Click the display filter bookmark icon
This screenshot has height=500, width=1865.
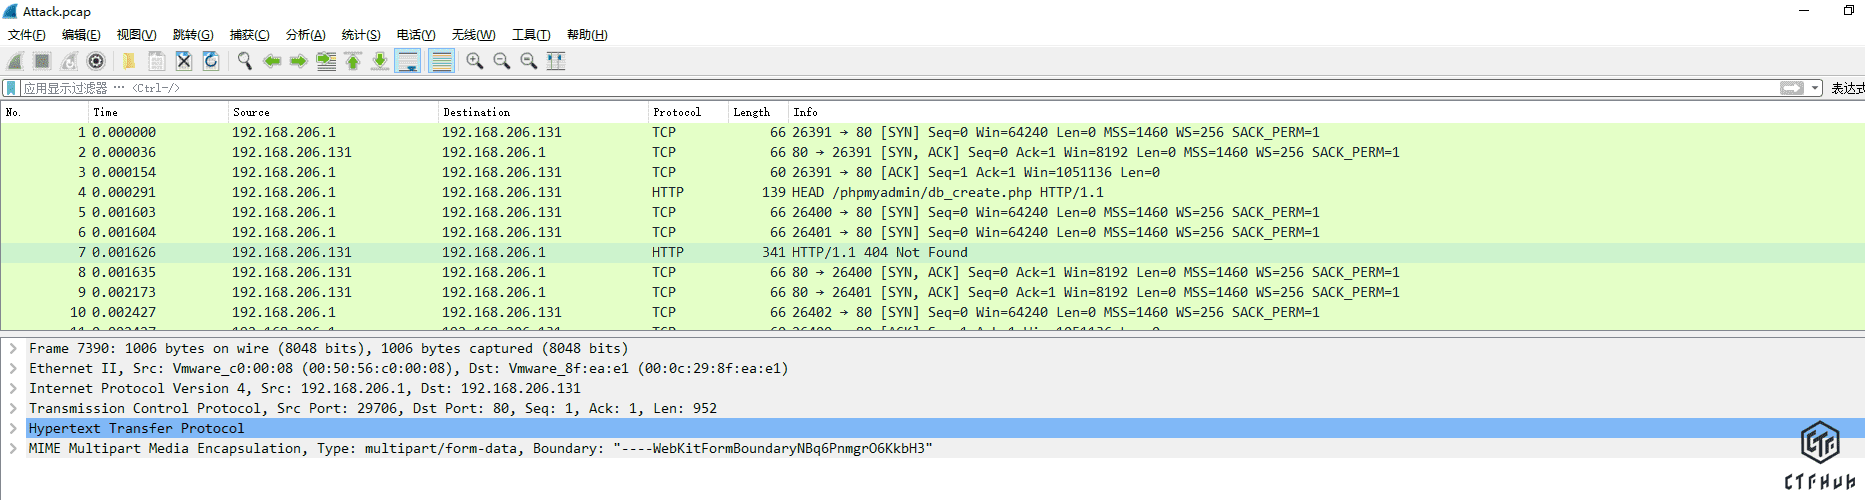pyautogui.click(x=11, y=88)
